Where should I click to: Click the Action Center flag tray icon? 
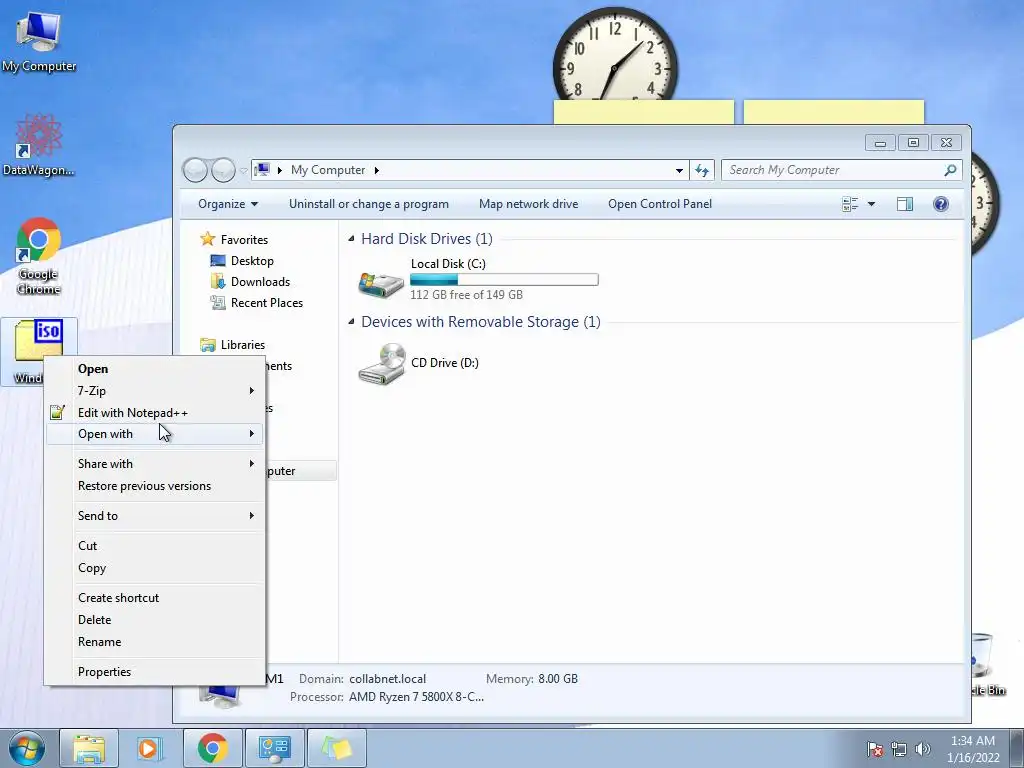pos(875,749)
